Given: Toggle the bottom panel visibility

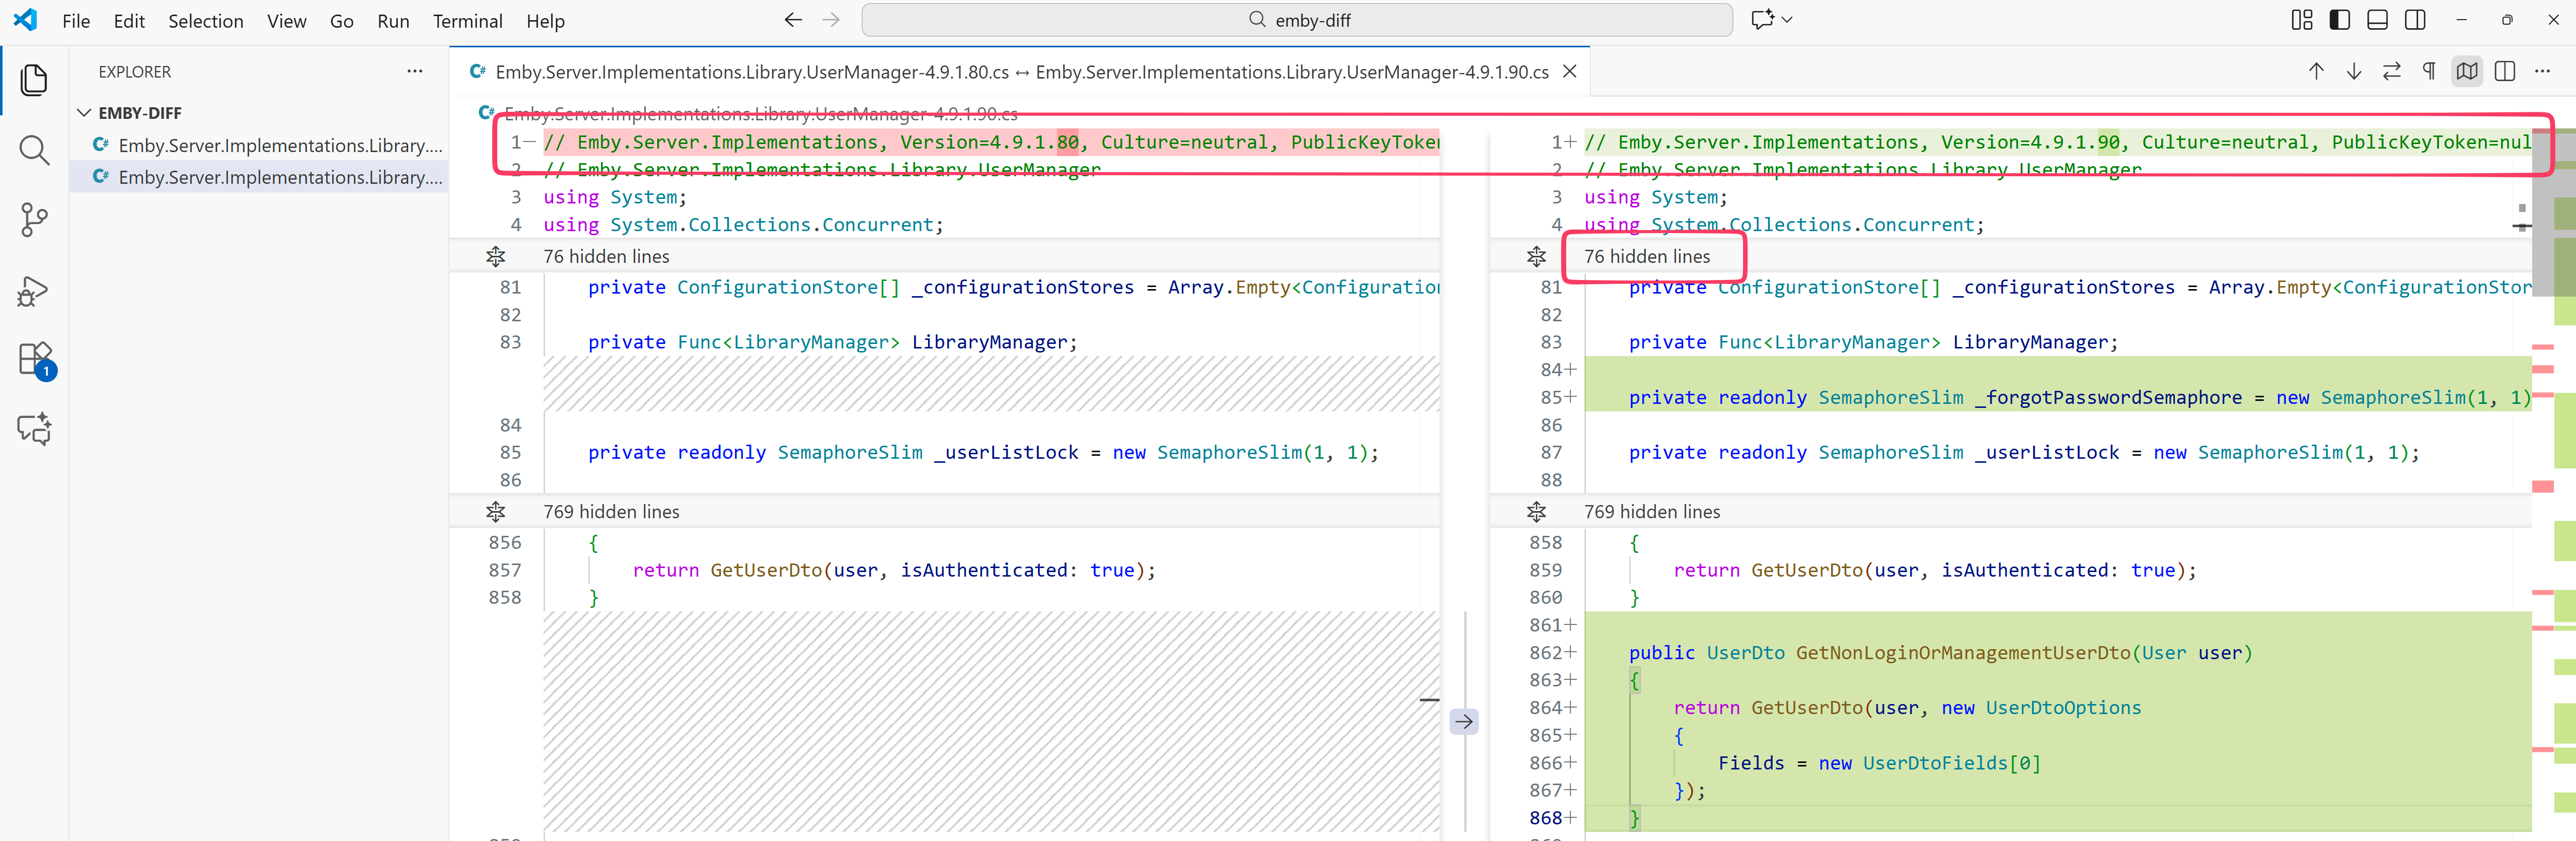Looking at the screenshot, I should click(2377, 19).
